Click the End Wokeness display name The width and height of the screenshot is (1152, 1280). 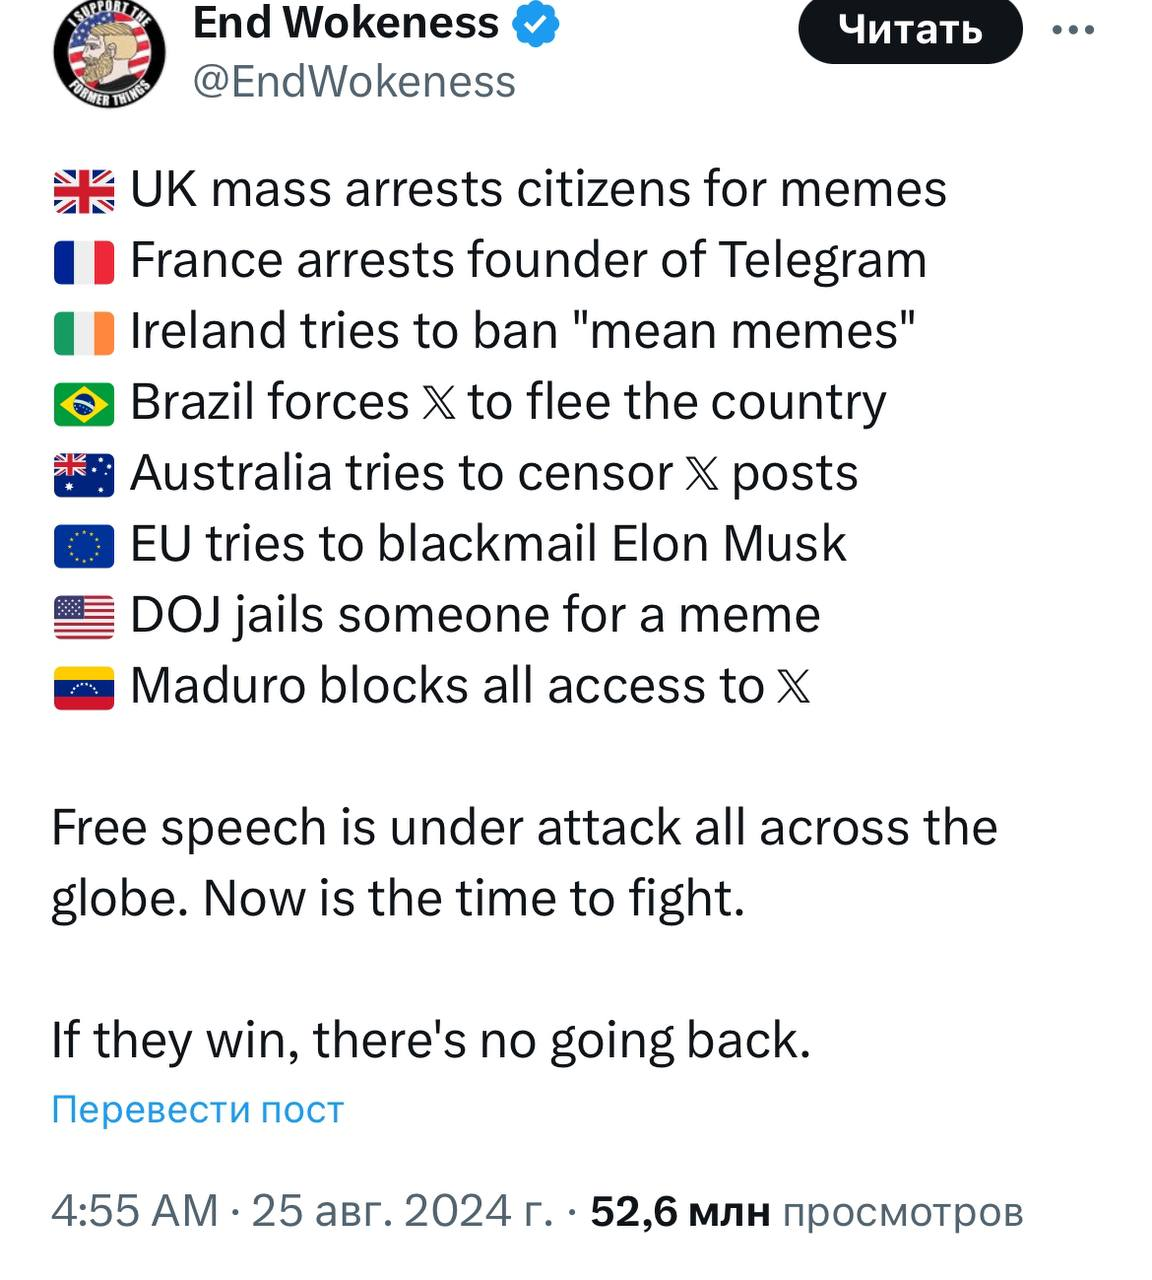pyautogui.click(x=345, y=23)
